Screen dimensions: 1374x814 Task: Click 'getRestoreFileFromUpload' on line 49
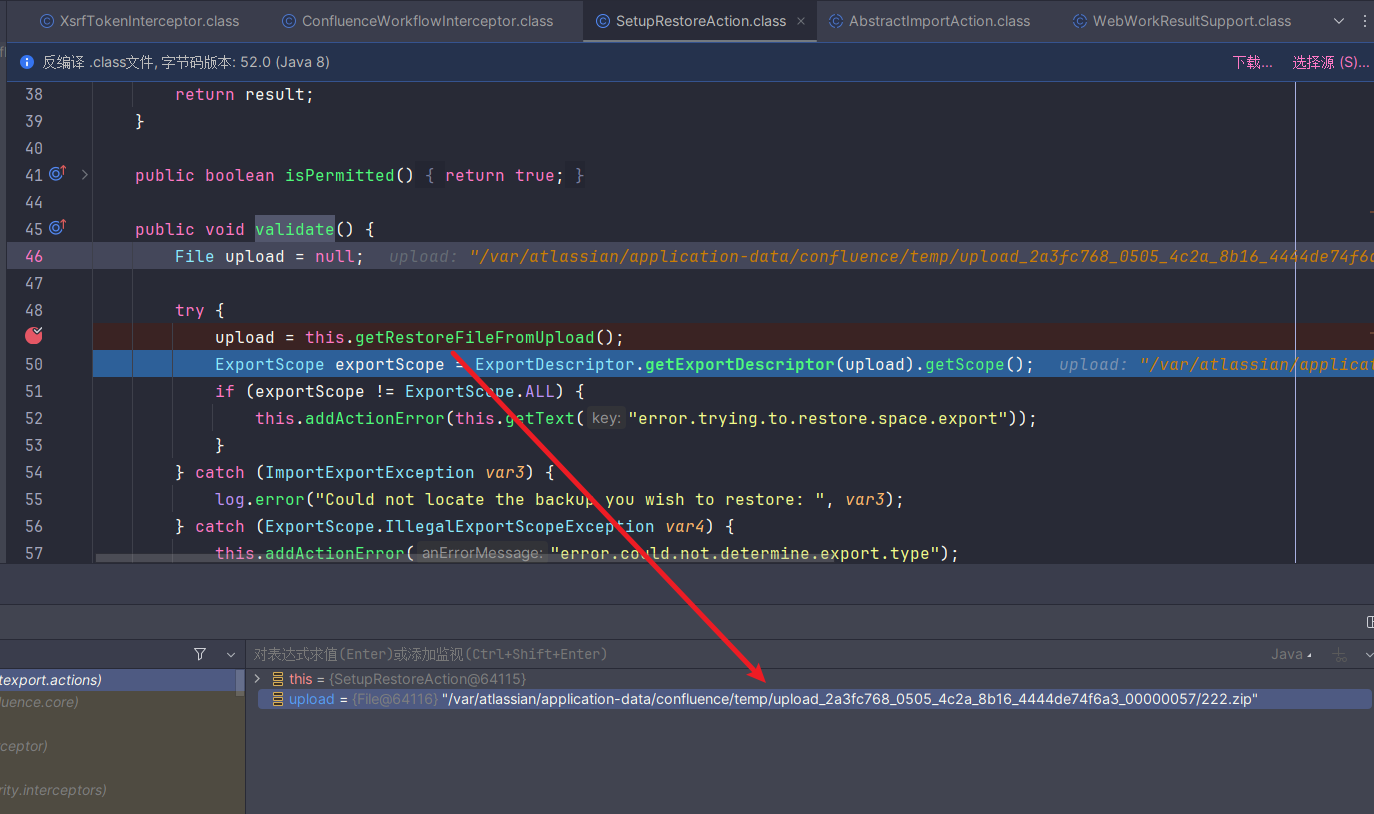click(475, 337)
